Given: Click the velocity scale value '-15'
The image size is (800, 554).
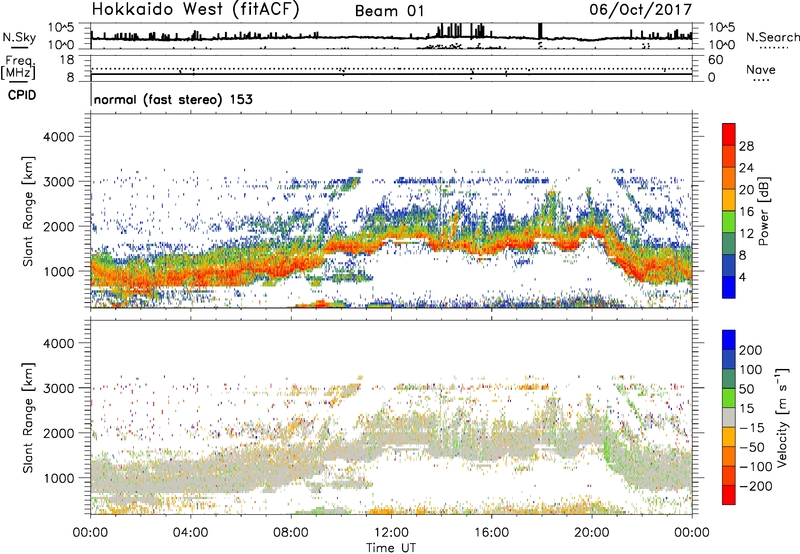Looking at the screenshot, I should click(x=752, y=427).
